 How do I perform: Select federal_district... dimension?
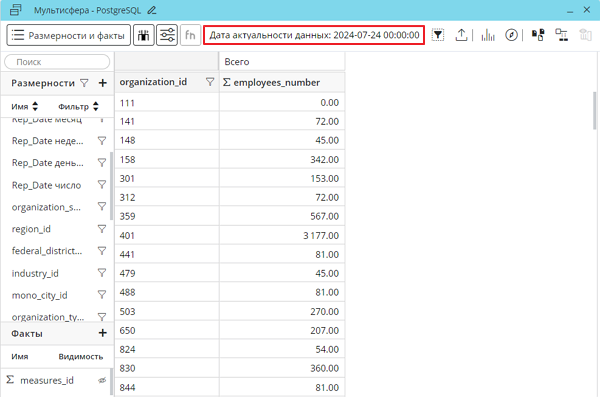47,251
